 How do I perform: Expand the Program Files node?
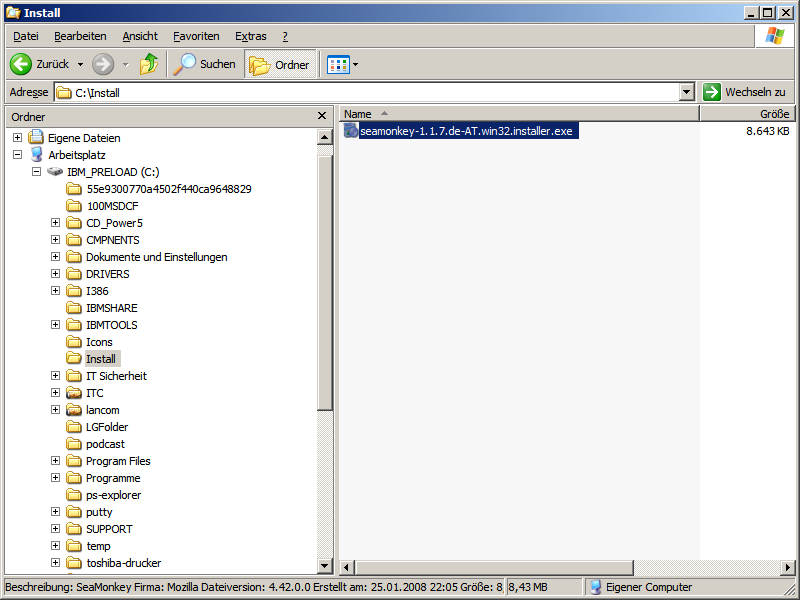click(55, 461)
